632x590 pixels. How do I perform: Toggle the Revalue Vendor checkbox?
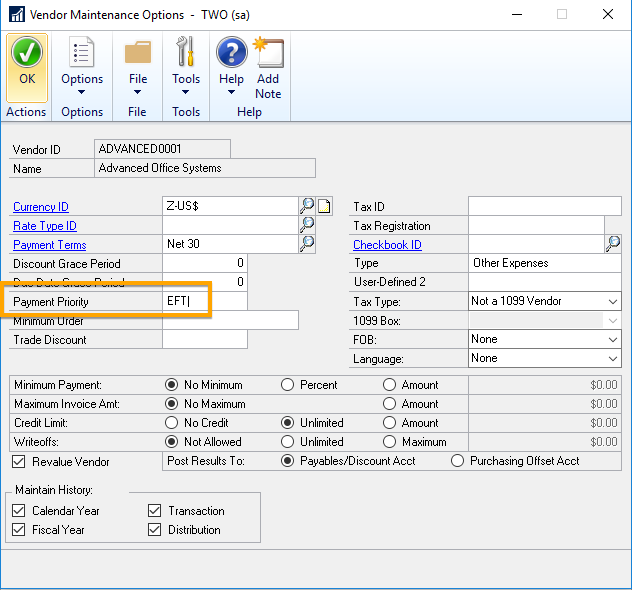pos(19,461)
